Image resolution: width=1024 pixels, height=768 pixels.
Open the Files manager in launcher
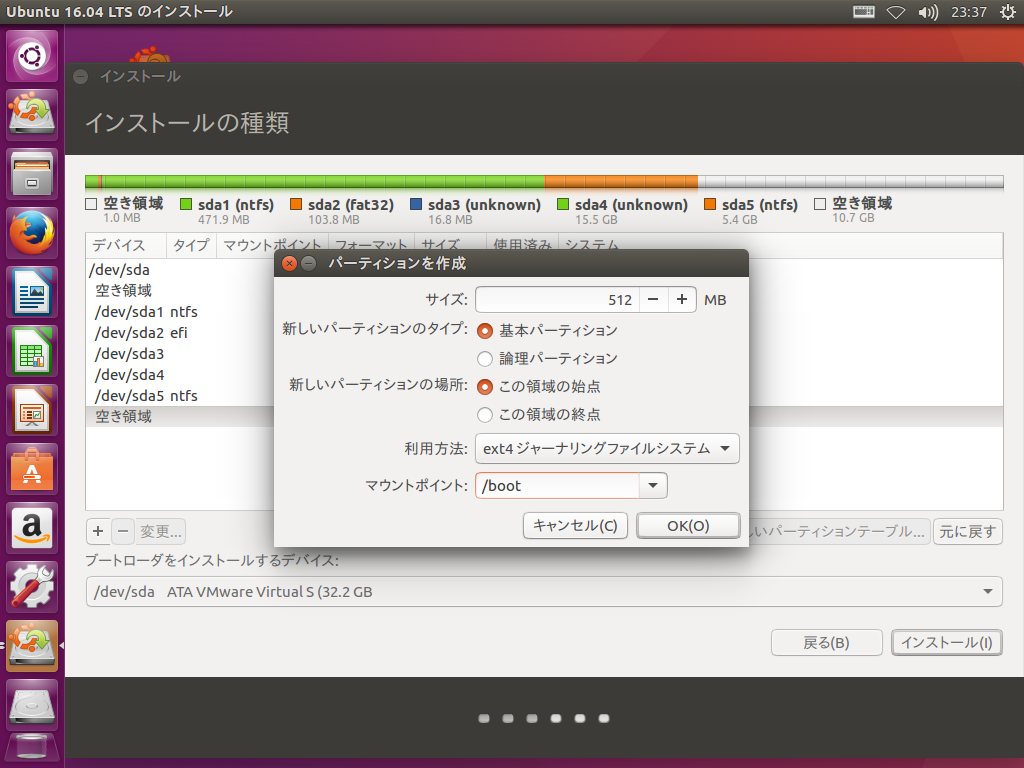click(x=31, y=174)
